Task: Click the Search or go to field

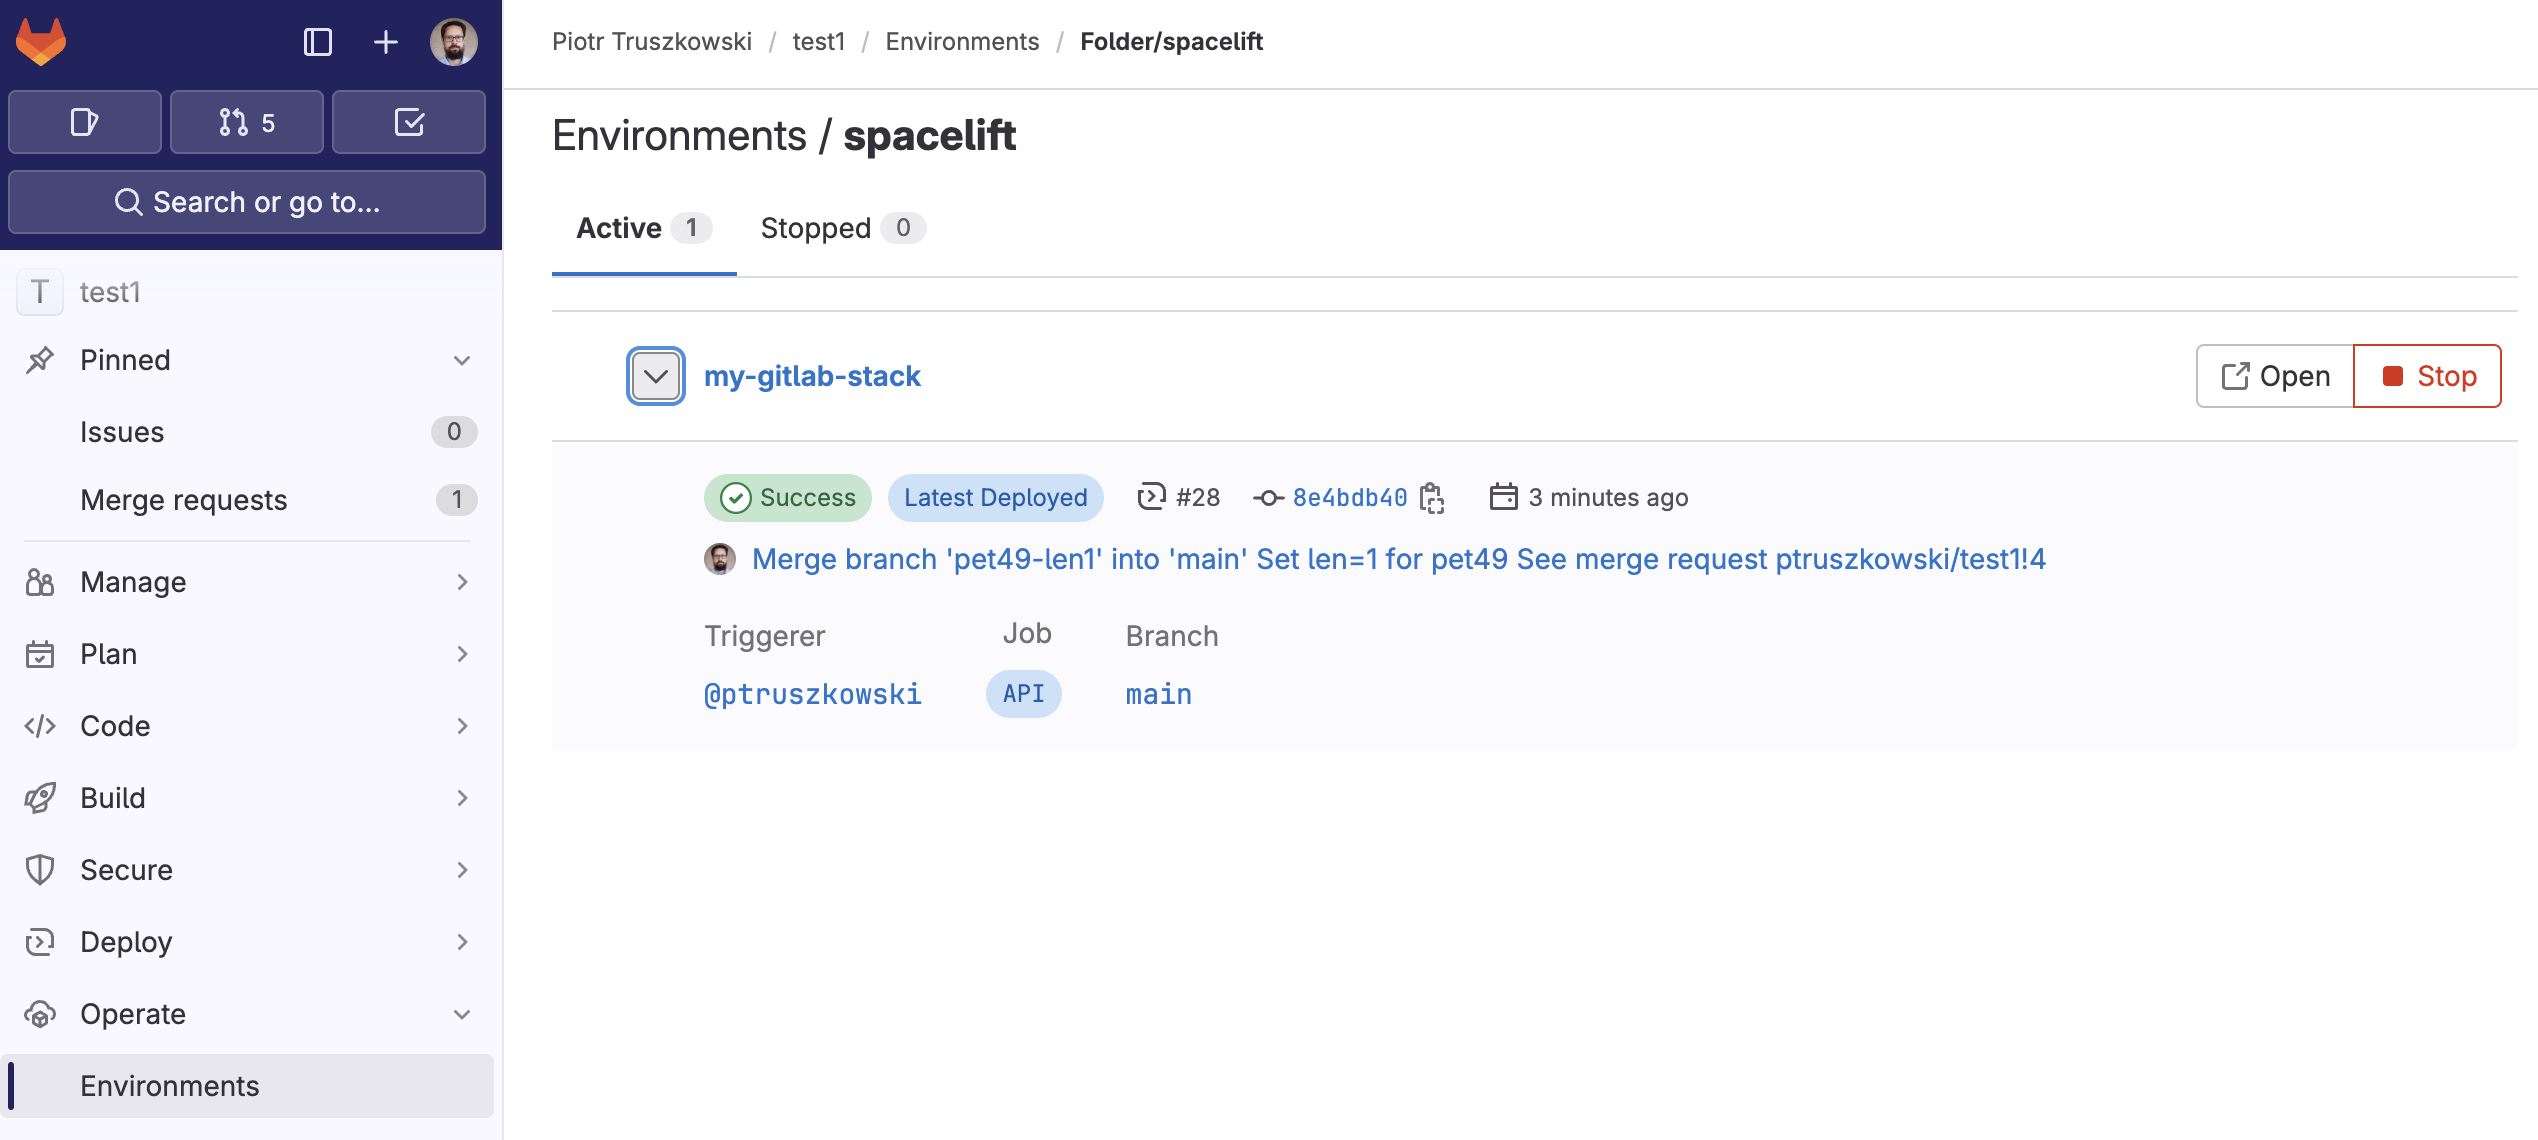Action: pos(246,201)
